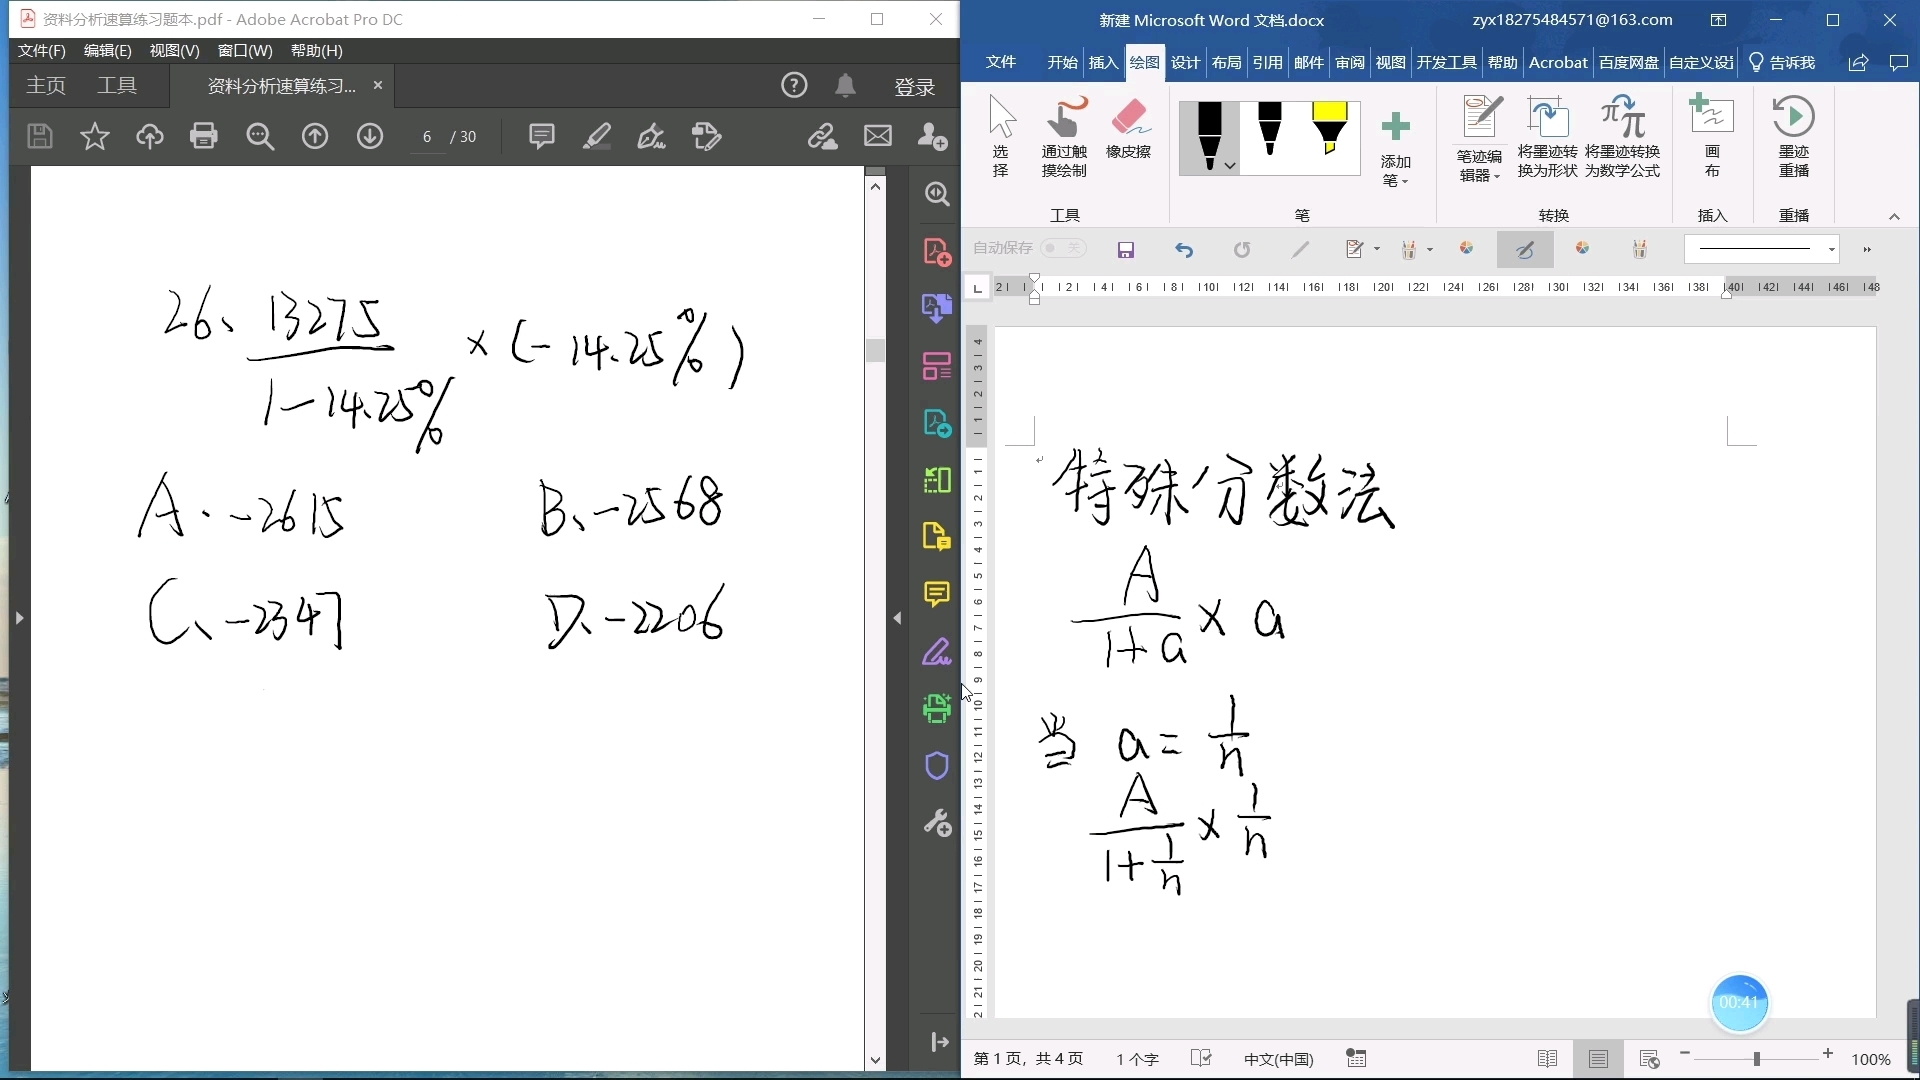The image size is (1920, 1080).
Task: Open the 设计 (Design) ribbon tab
Action: [1185, 62]
